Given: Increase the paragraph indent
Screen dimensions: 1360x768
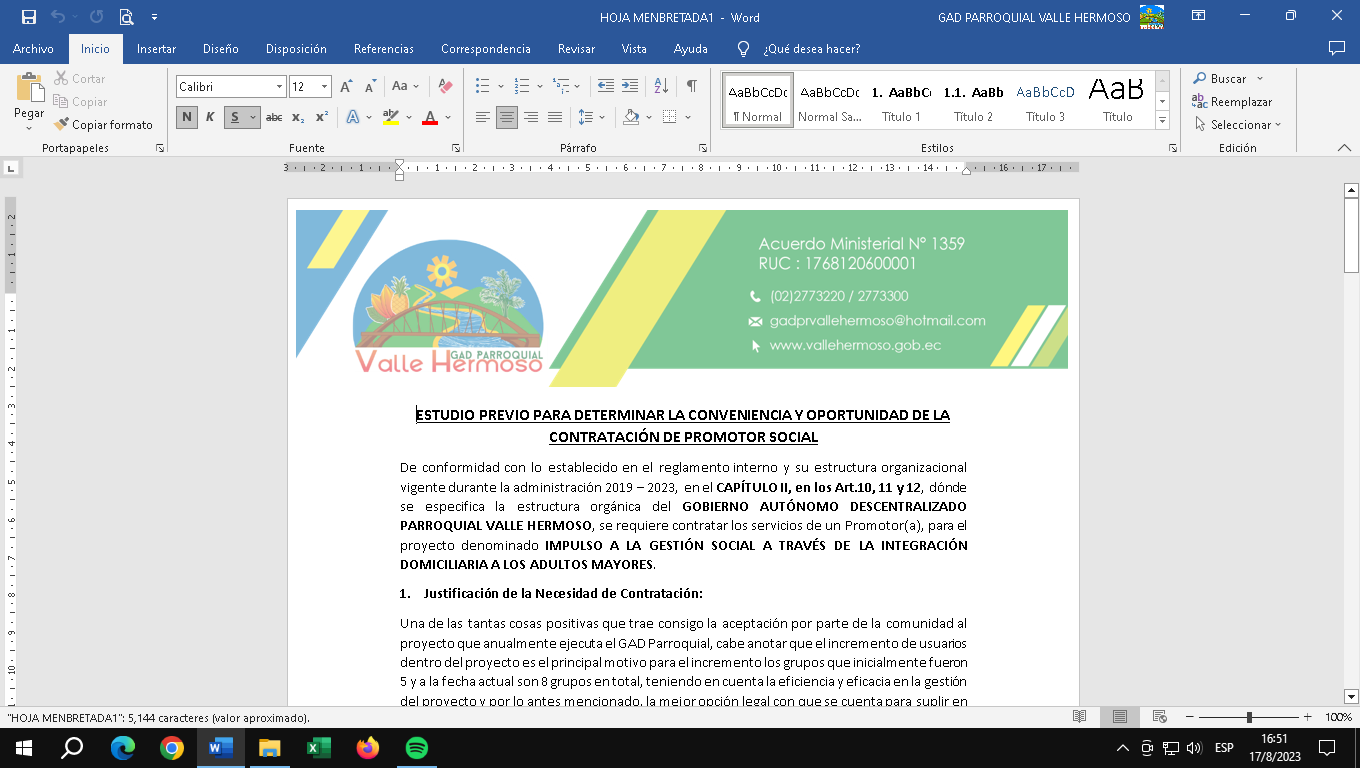Looking at the screenshot, I should coord(630,87).
